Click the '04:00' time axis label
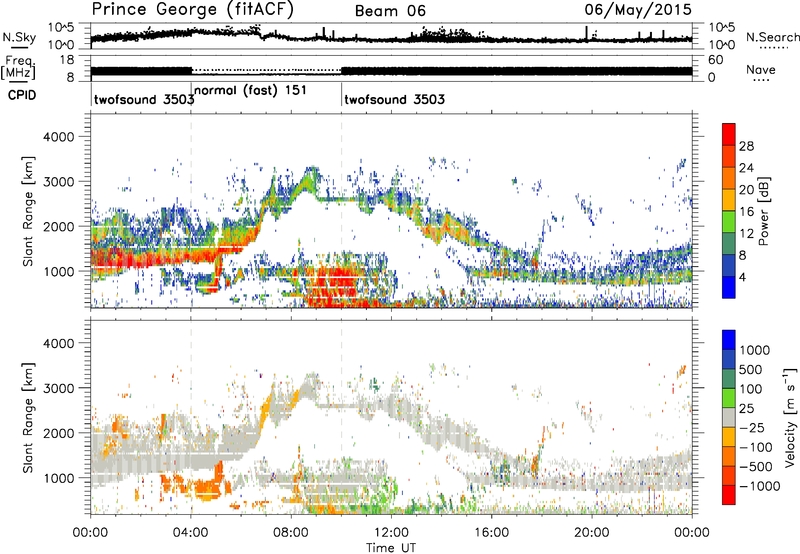The image size is (800, 554). tap(190, 533)
